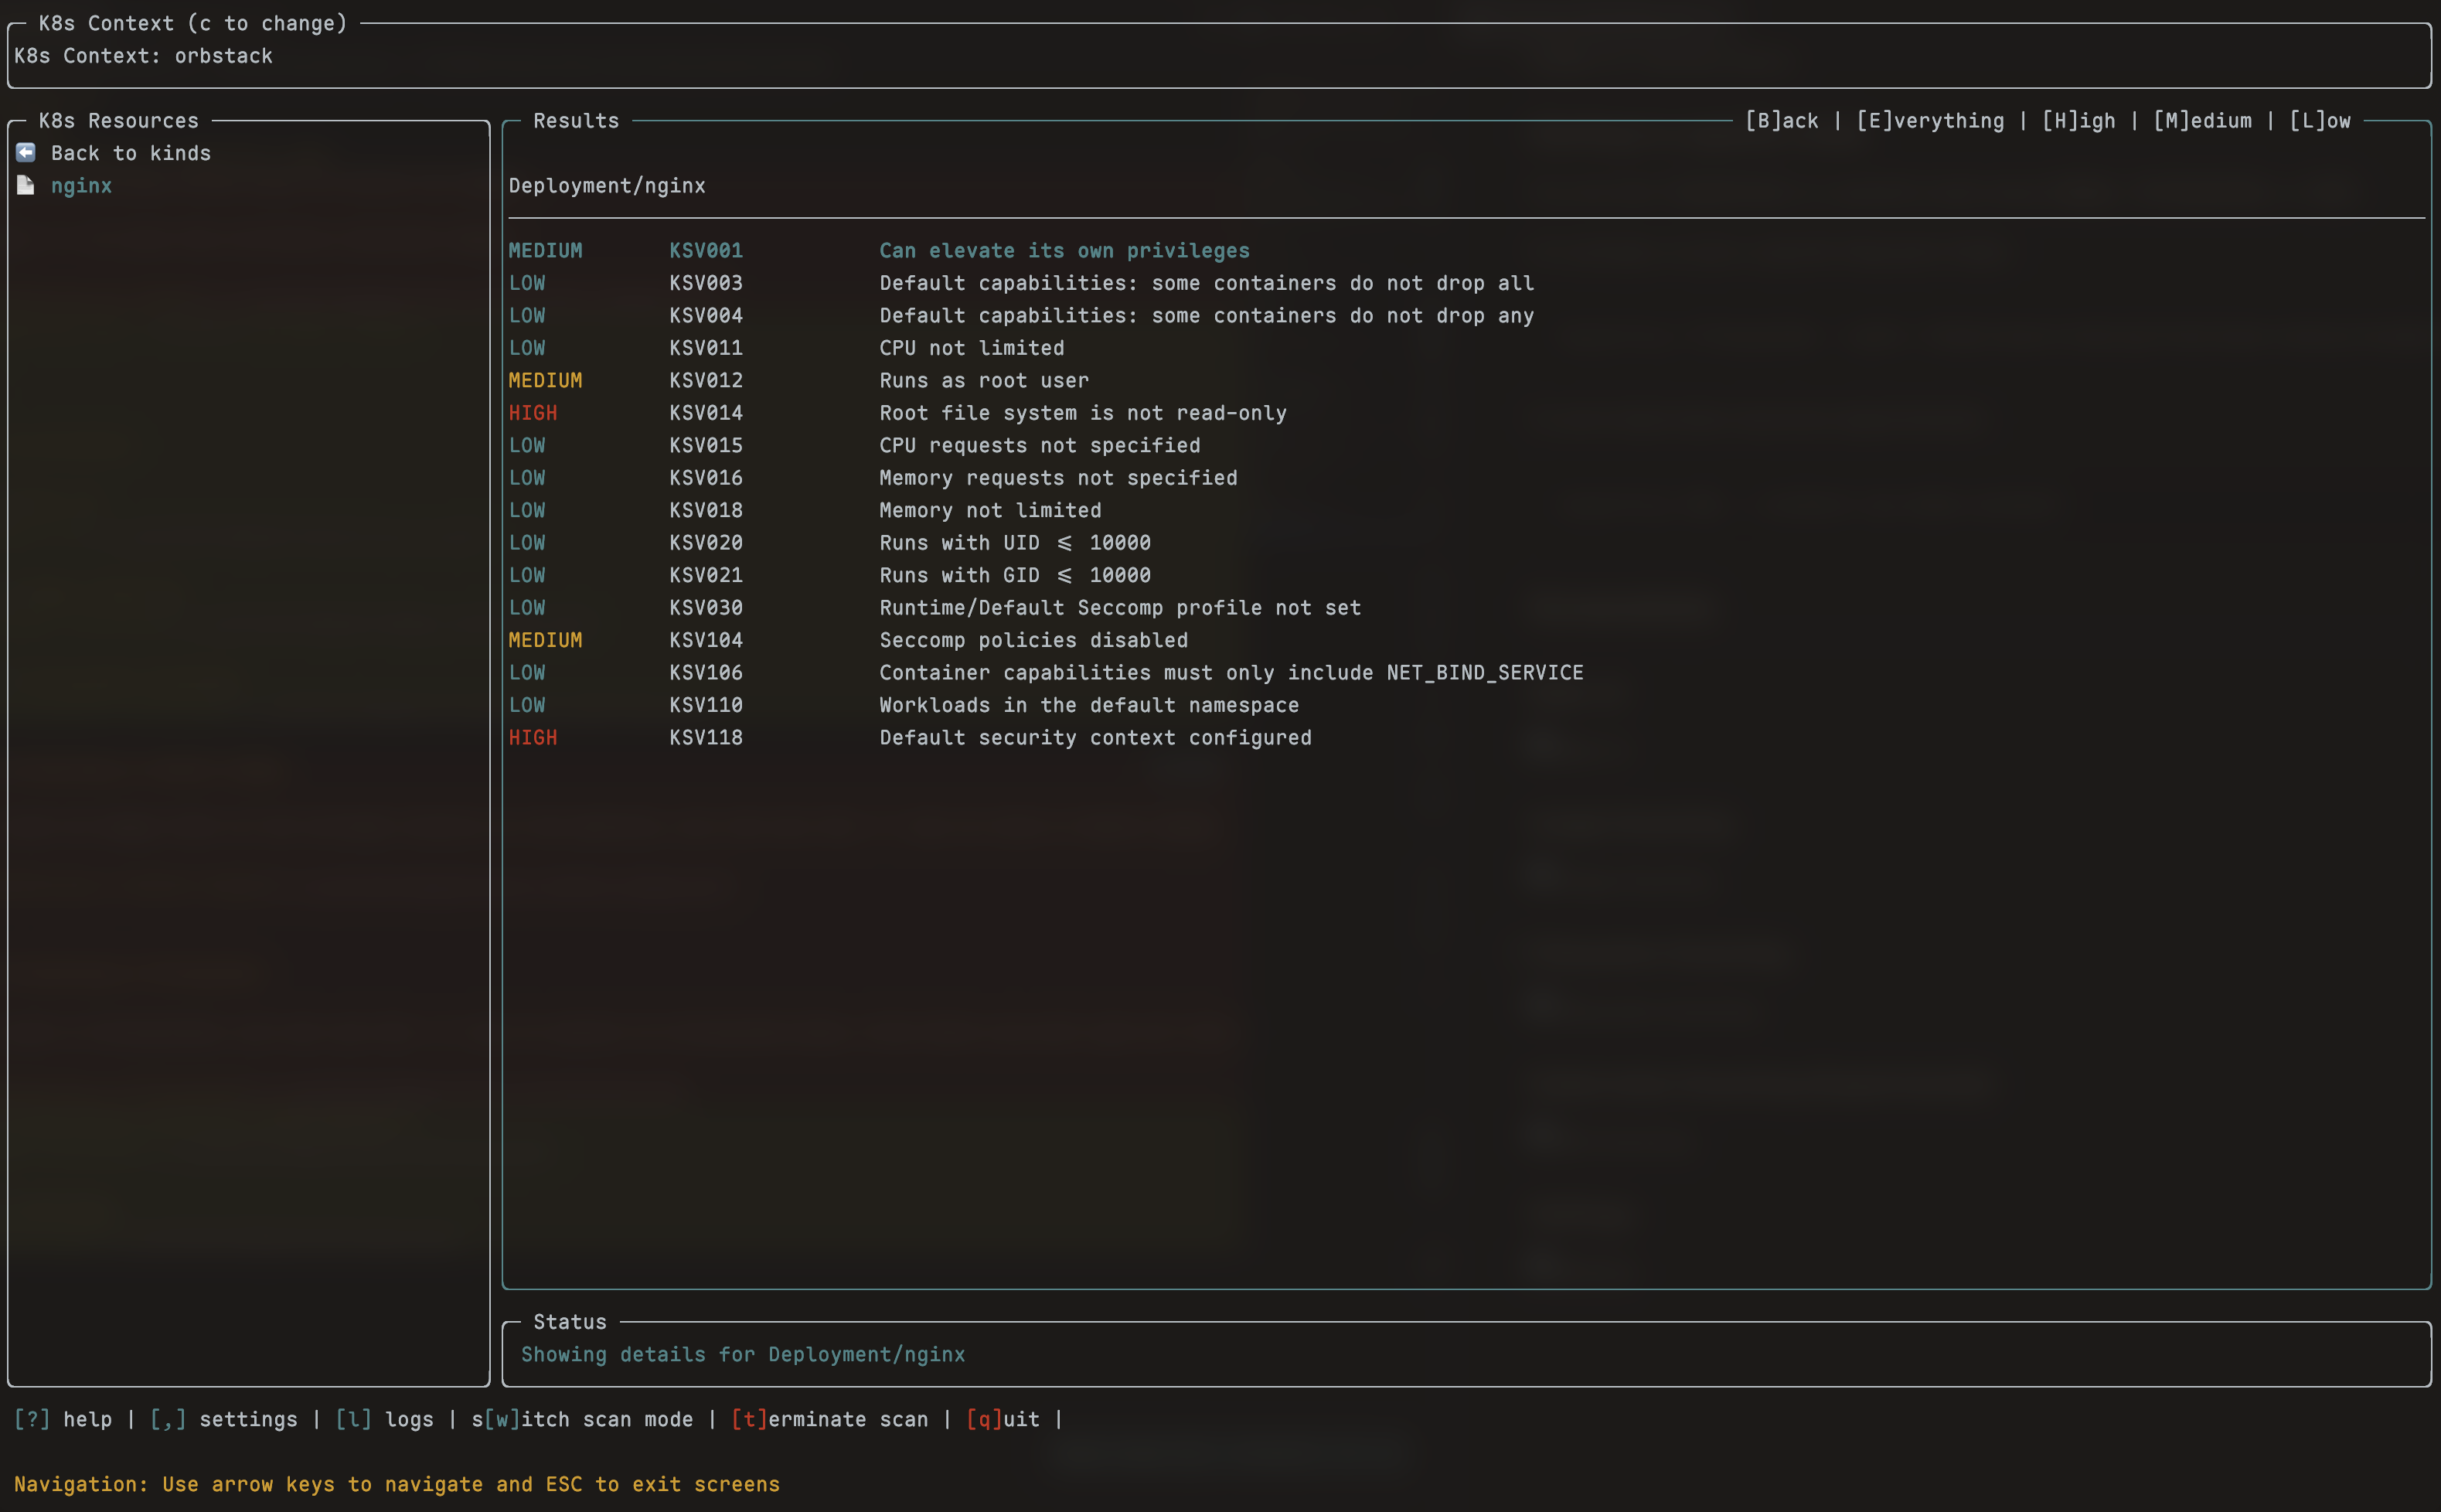Screen dimensions: 2441x1512
Task: Click the back arrow icon beside Back to kinds
Action: click(x=26, y=153)
